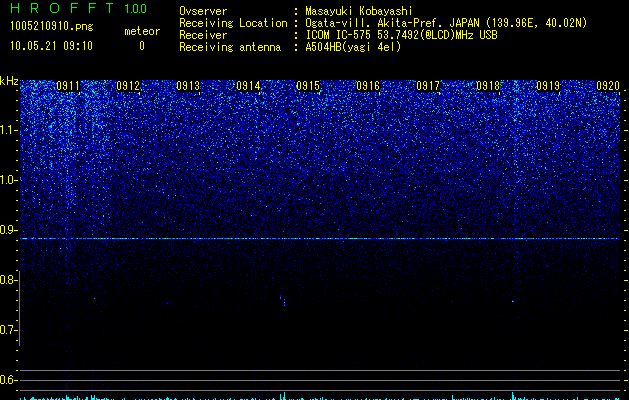The width and height of the screenshot is (629, 400).
Task: Click the intensity spike under the 0919 echo
Action: (x=513, y=396)
